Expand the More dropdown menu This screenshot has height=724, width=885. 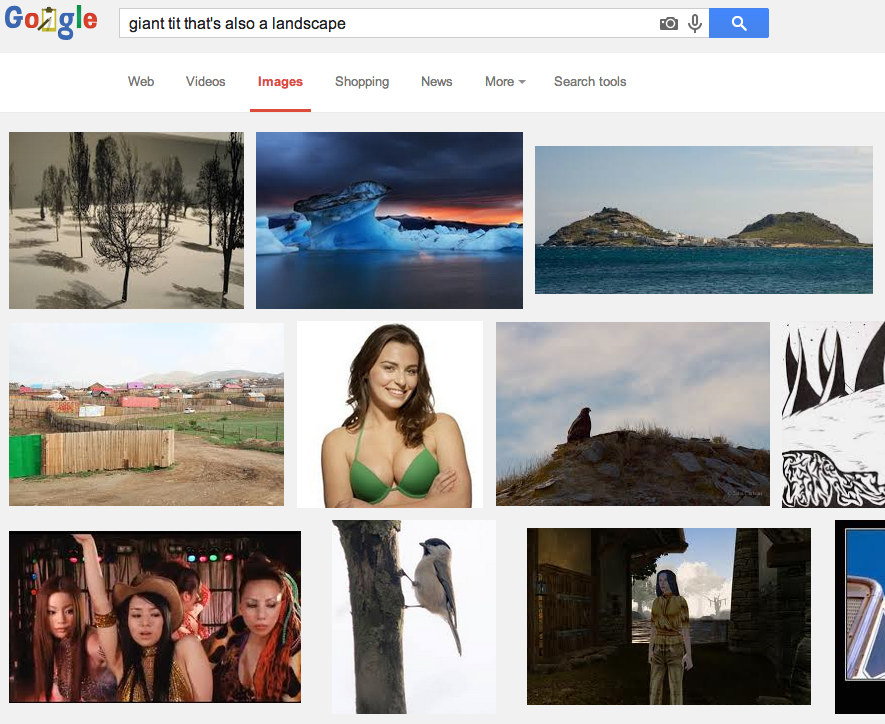pos(505,82)
